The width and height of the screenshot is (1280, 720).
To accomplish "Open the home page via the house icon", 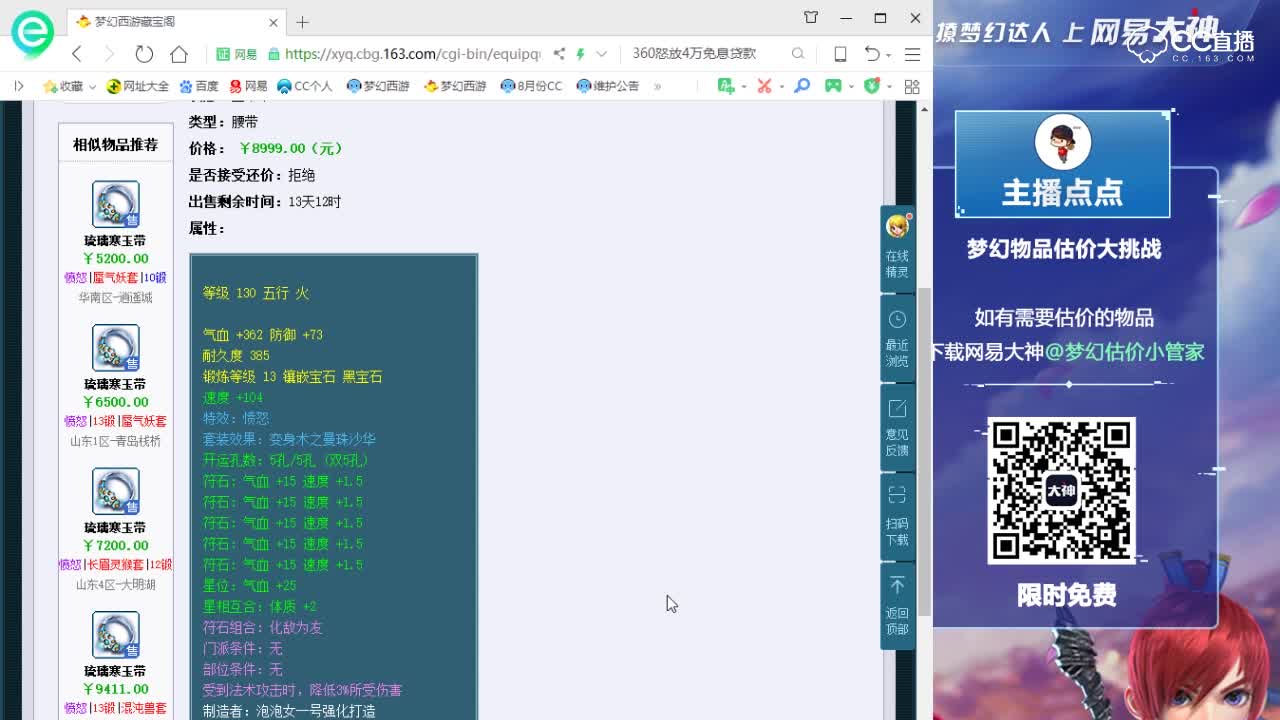I will [x=179, y=53].
